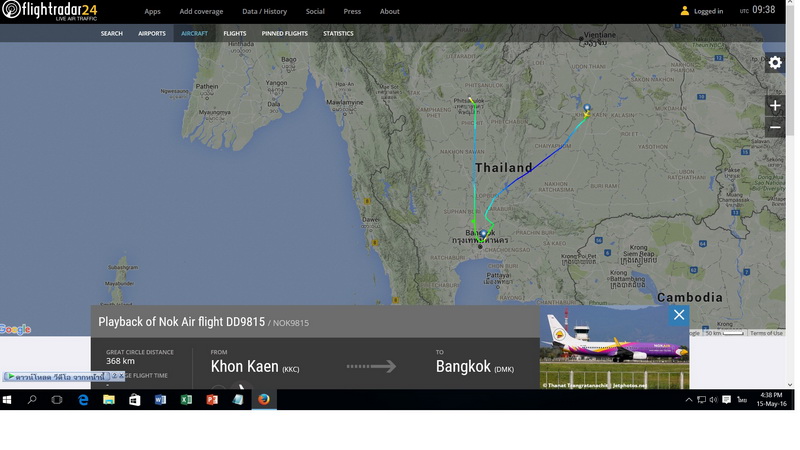Screen dimensions: 800x450
Task: Open Windows Store from taskbar
Action: tap(134, 399)
